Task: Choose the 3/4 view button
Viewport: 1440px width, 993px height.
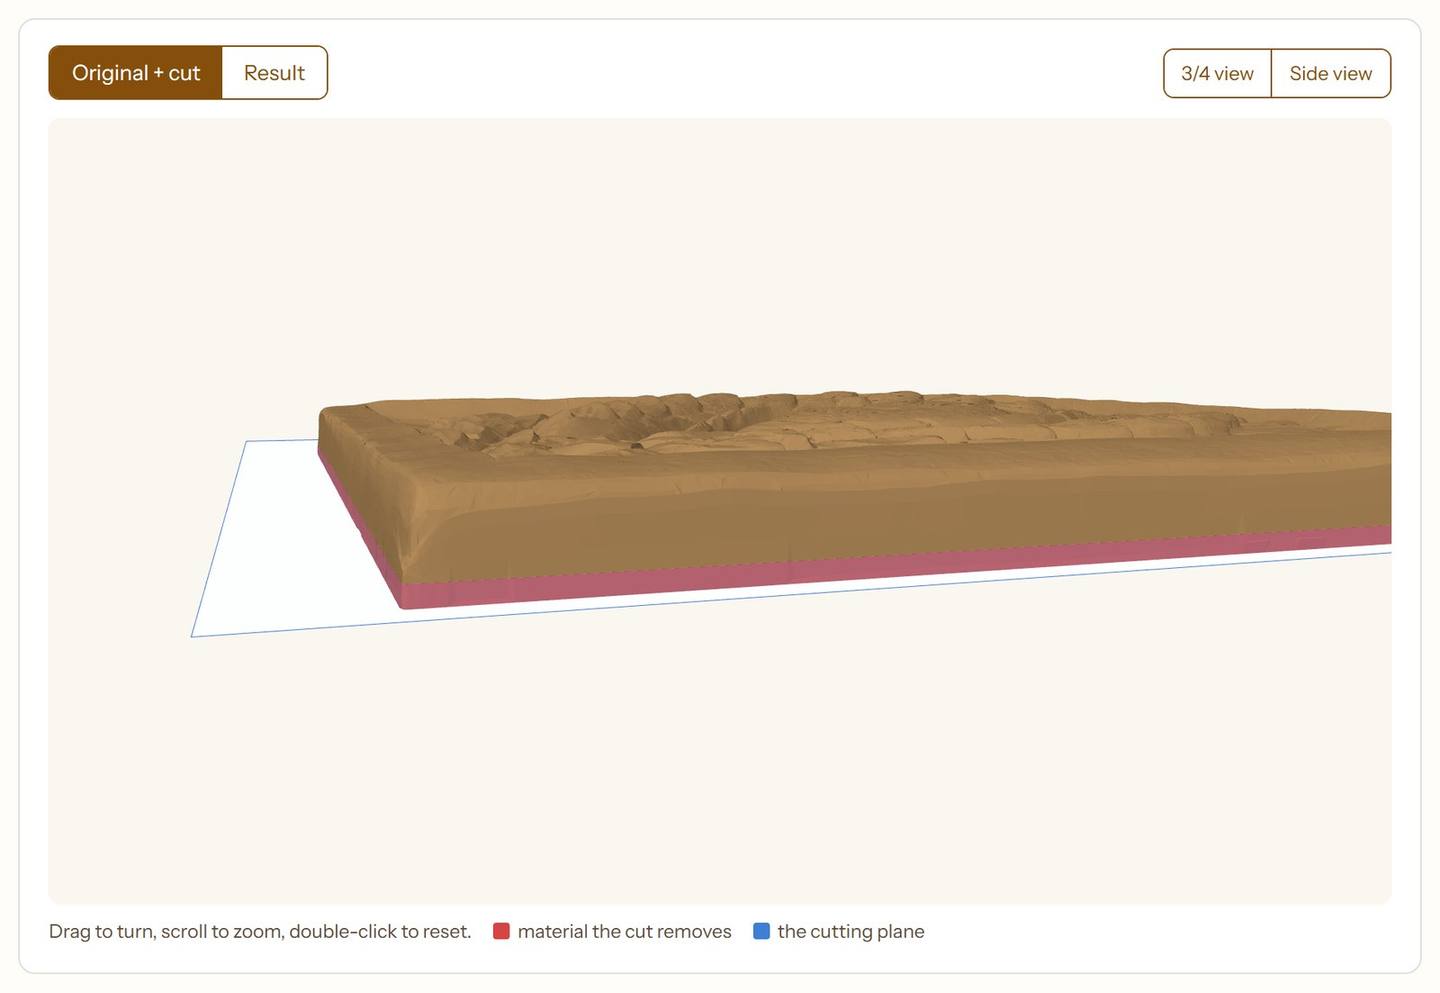Action: click(x=1217, y=73)
